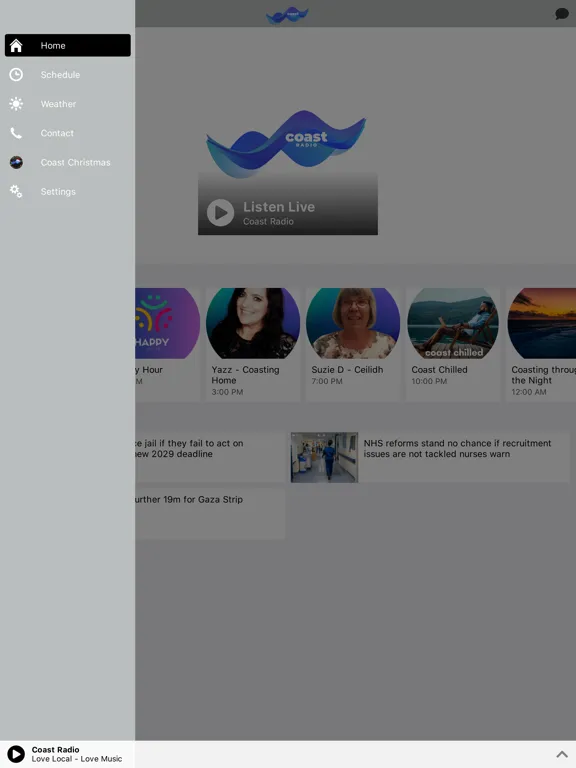
Task: Select the 'Suzie D - Ceilidh' title
Action: [x=347, y=370]
